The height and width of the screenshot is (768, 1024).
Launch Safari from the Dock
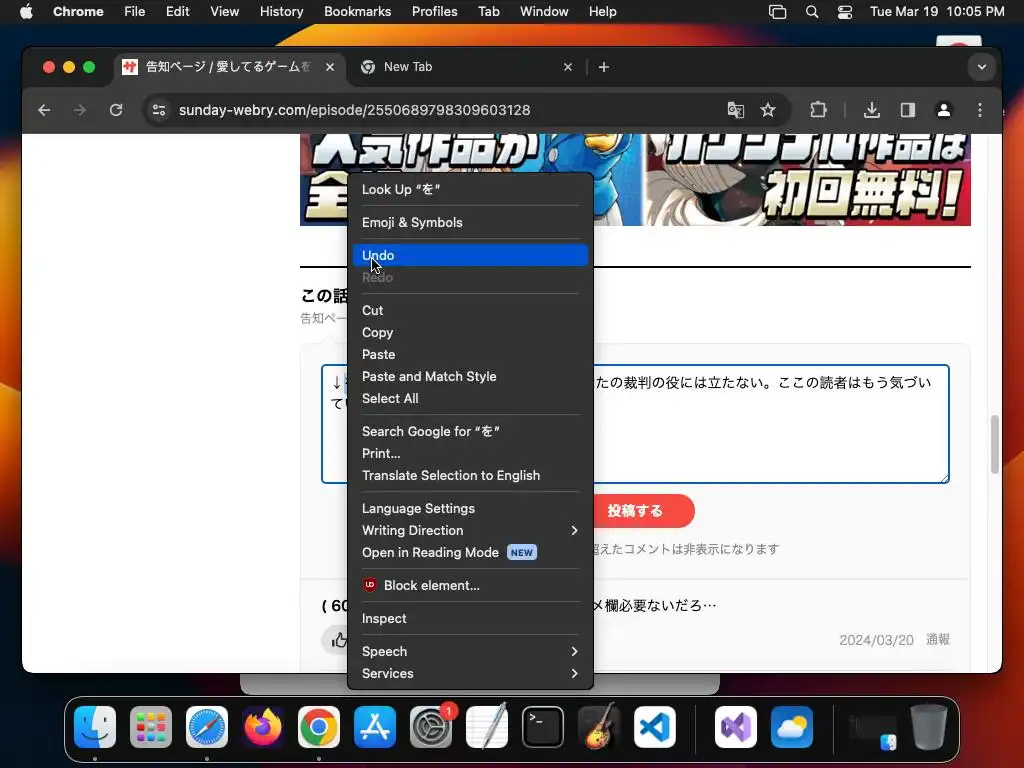coord(207,727)
